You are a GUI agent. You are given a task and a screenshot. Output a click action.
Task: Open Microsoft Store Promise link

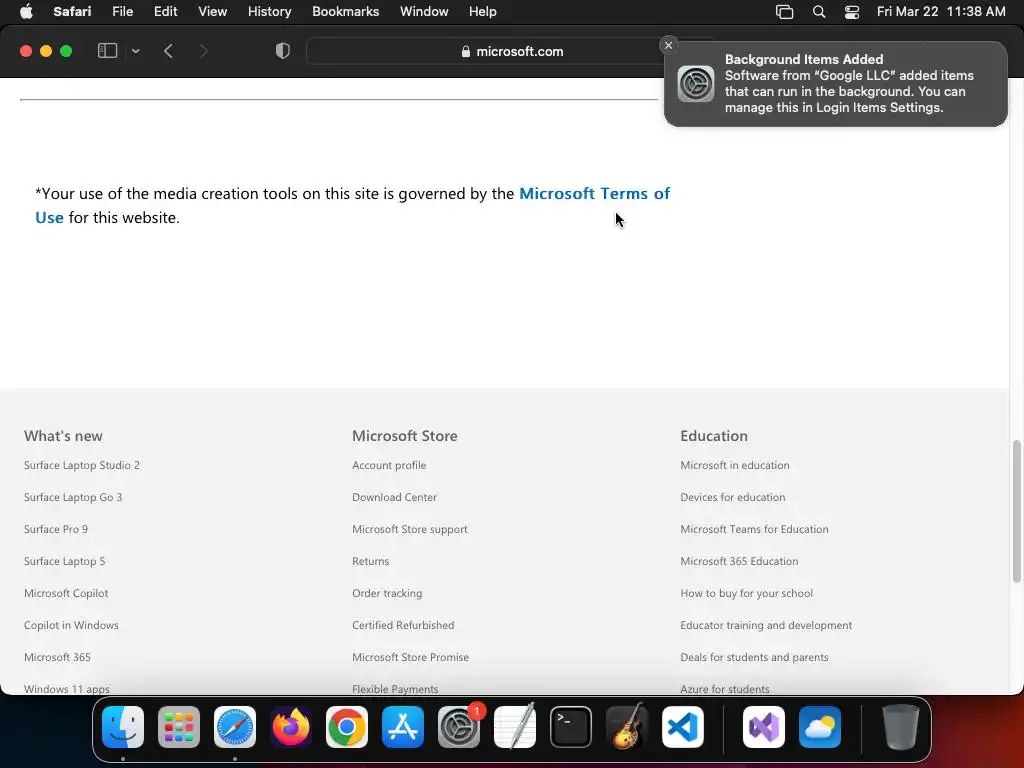tap(410, 657)
